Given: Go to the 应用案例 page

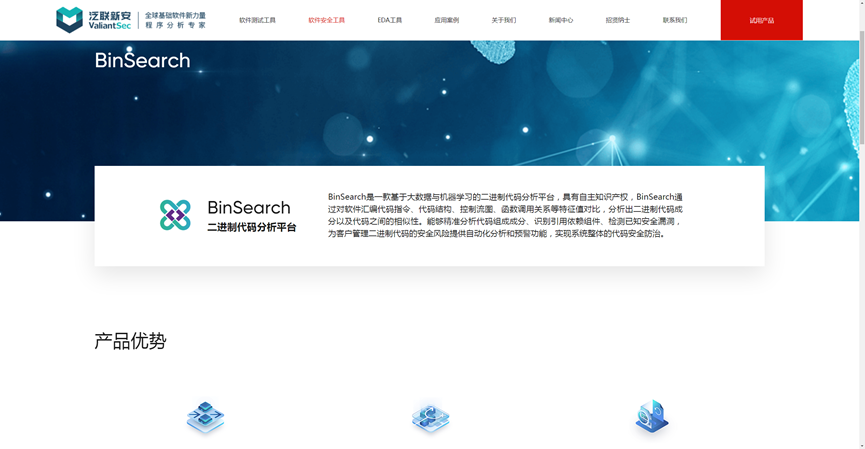Looking at the screenshot, I should 446,20.
